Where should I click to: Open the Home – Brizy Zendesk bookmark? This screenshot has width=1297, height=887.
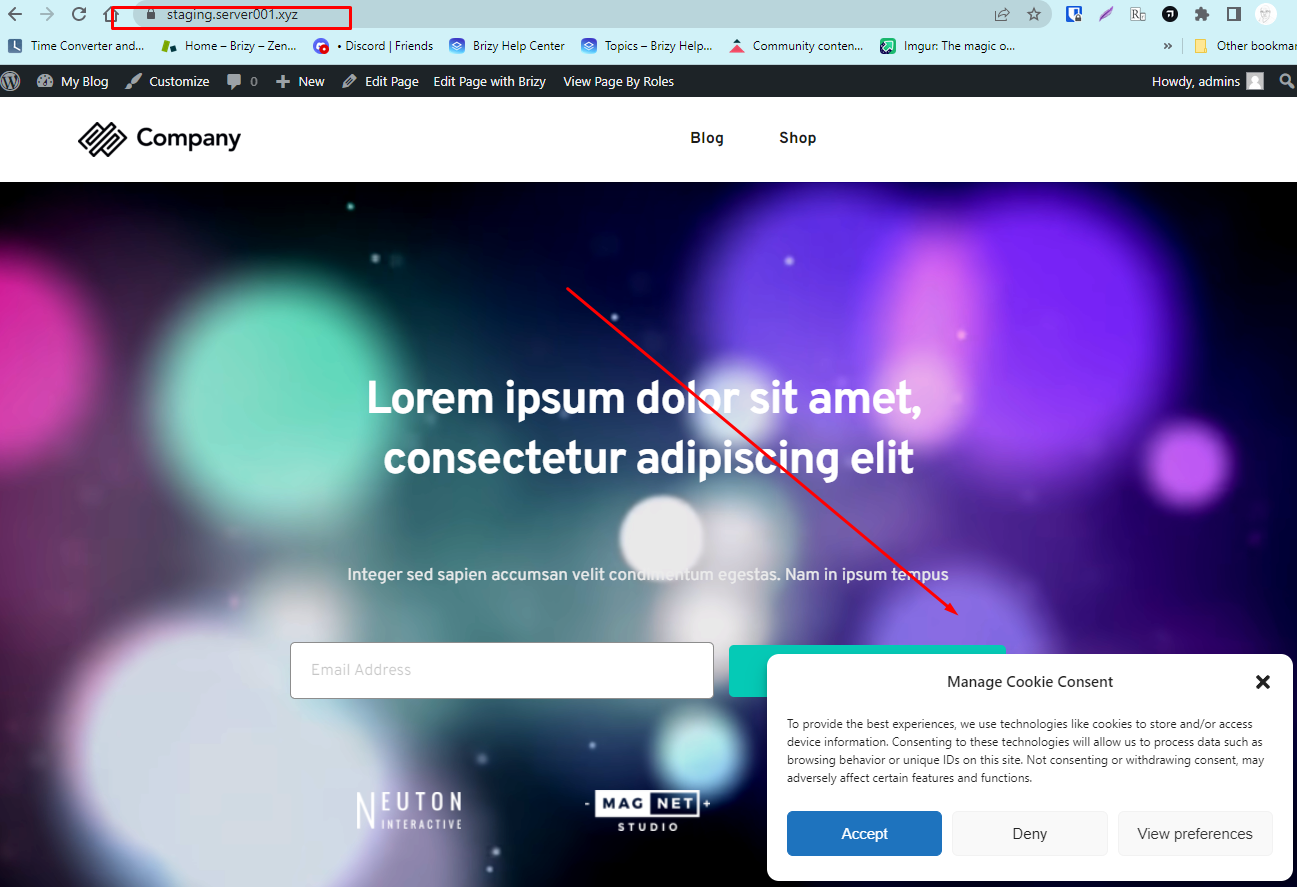(229, 45)
